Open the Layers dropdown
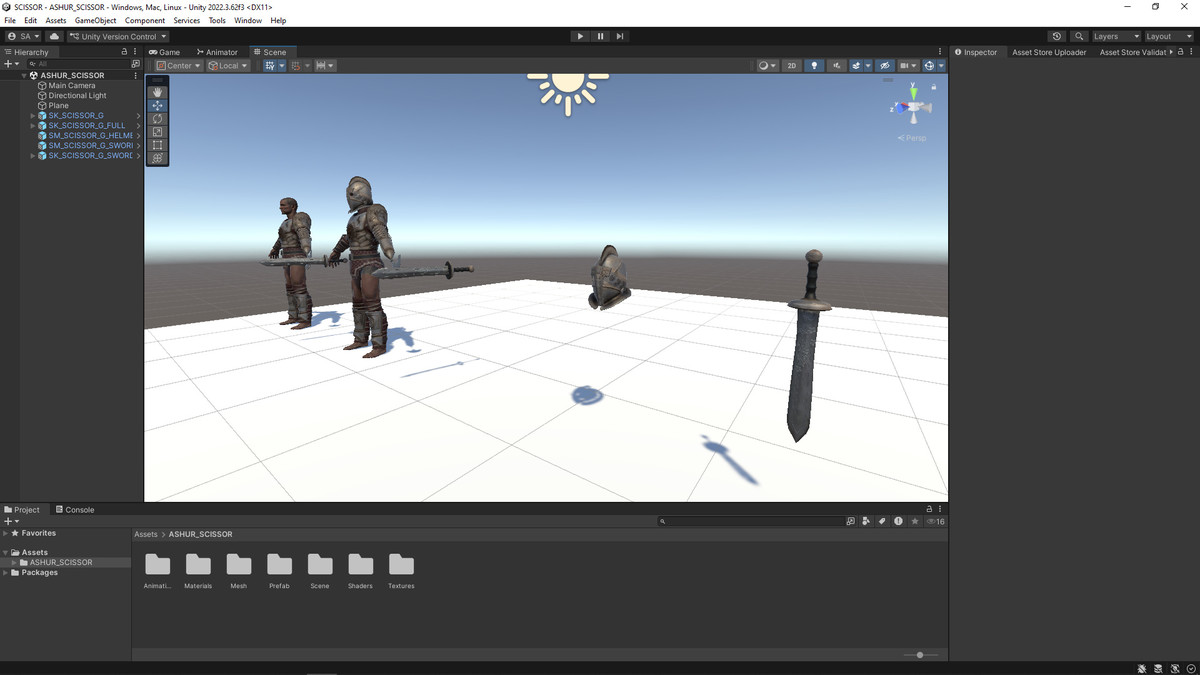The width and height of the screenshot is (1200, 675). [x=1115, y=36]
